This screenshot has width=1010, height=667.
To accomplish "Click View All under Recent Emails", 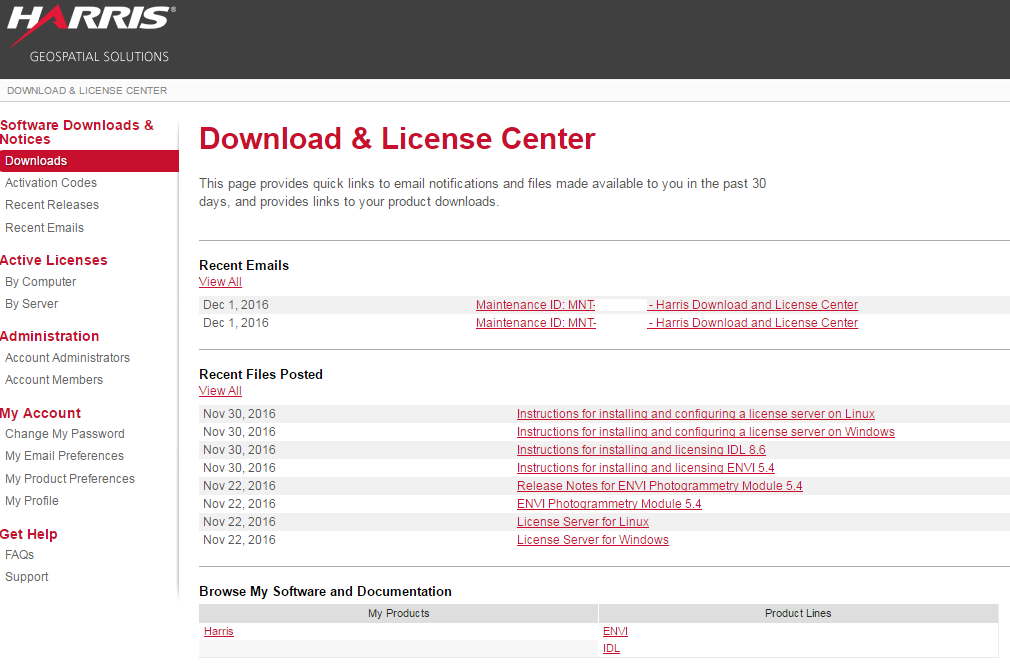I will coord(220,282).
